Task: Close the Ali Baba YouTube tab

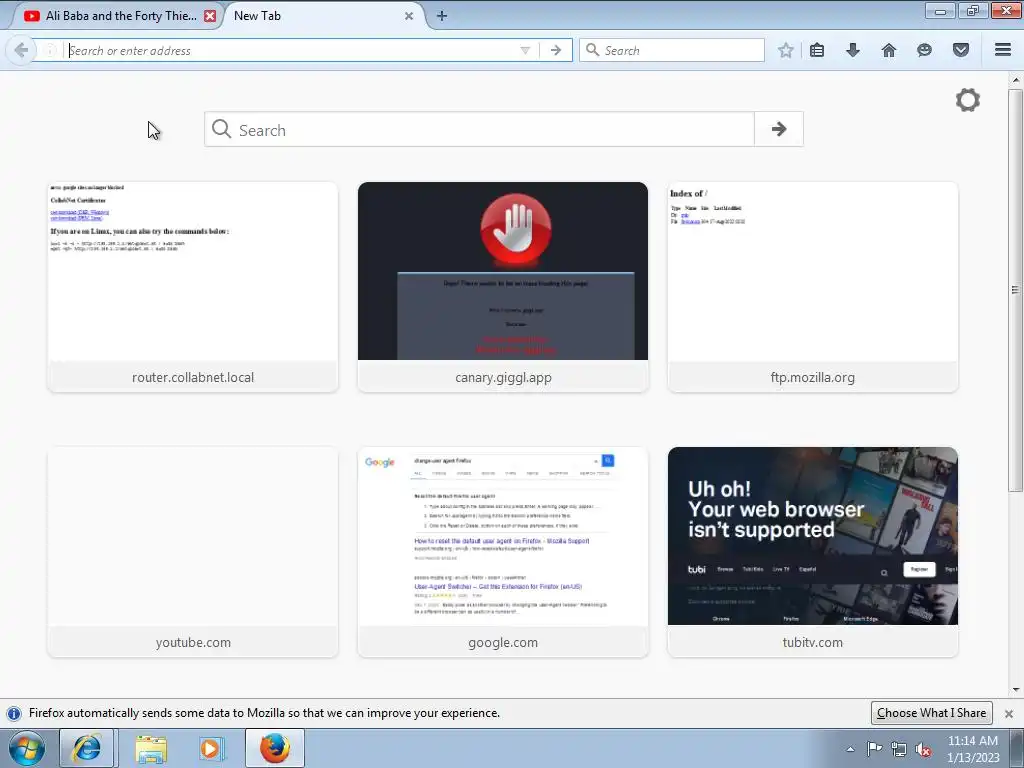Action: coord(210,16)
